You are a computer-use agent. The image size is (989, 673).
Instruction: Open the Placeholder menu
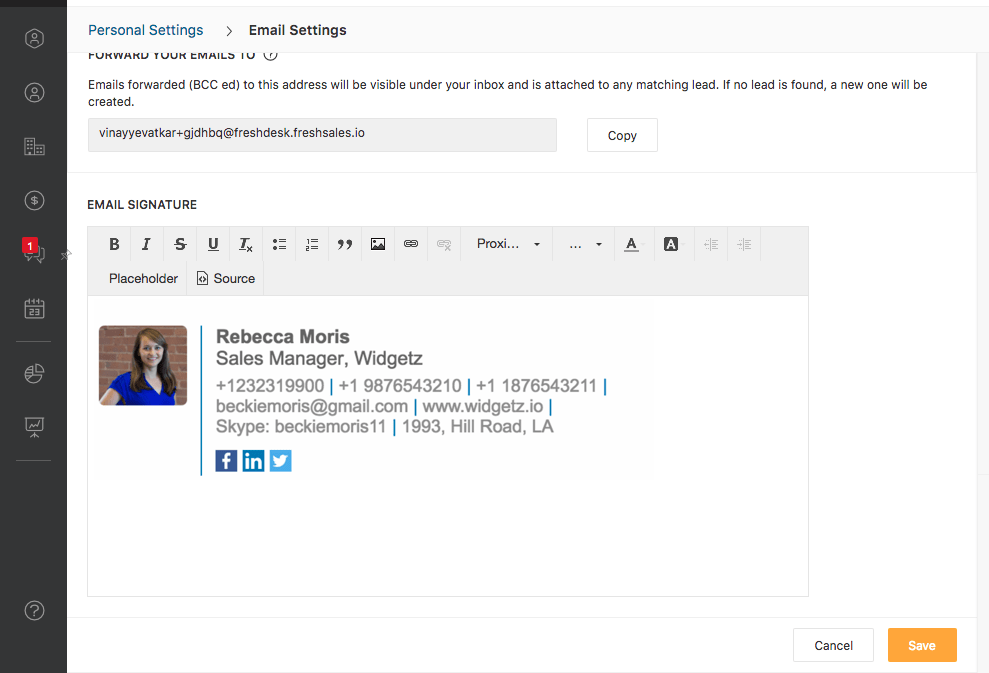[143, 279]
